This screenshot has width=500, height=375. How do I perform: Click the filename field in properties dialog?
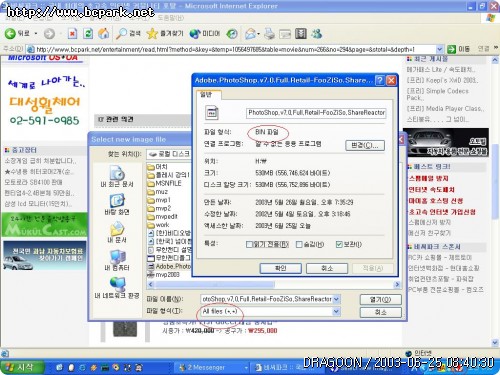pyautogui.click(x=316, y=113)
